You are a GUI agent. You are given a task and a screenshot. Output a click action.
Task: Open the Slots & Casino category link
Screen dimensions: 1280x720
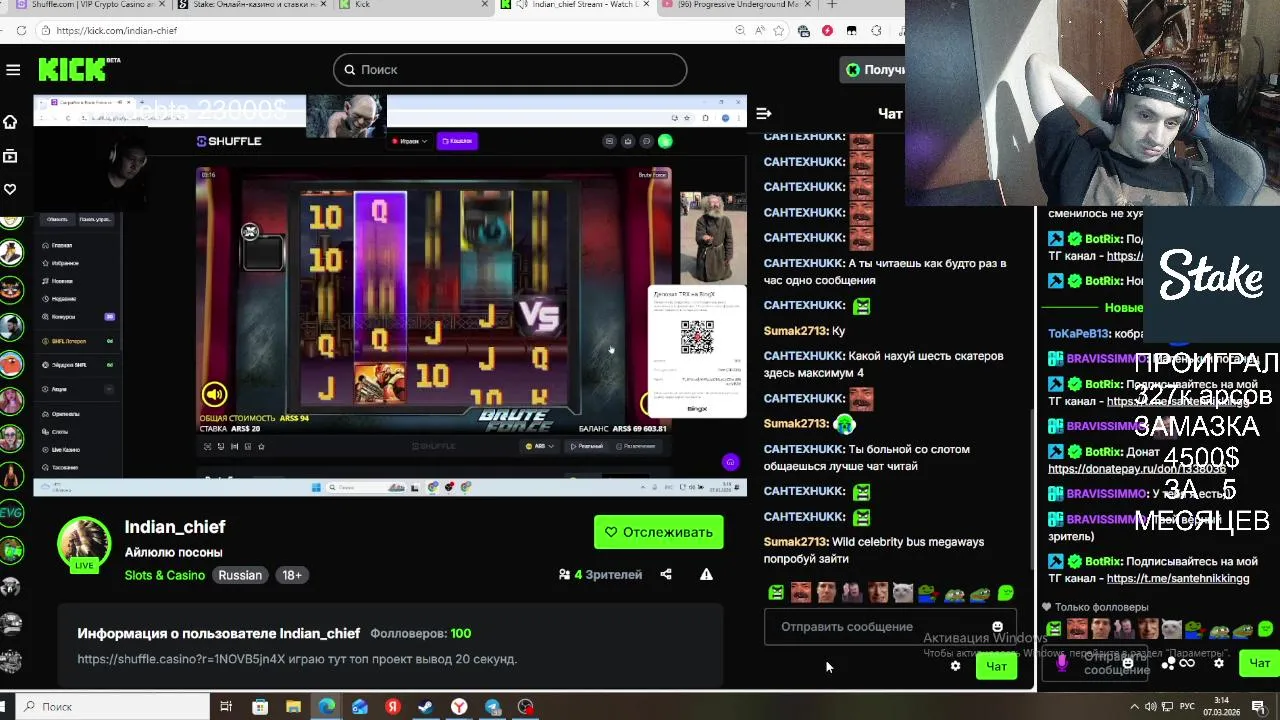click(165, 575)
